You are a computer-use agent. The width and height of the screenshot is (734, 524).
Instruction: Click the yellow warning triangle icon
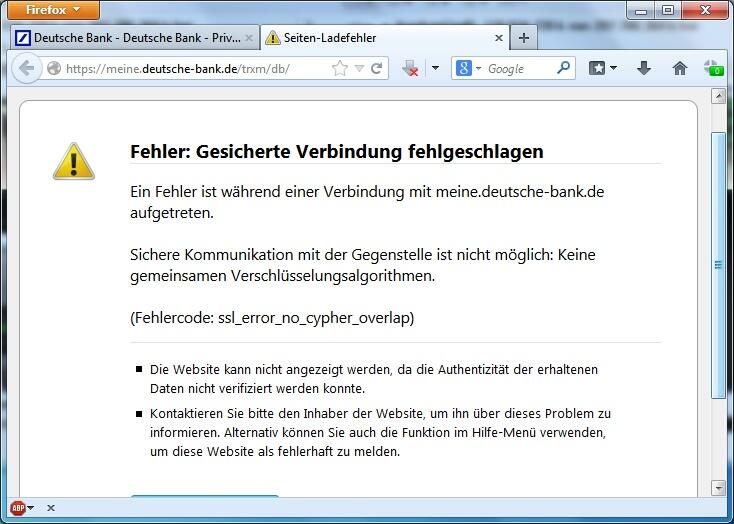[x=74, y=162]
